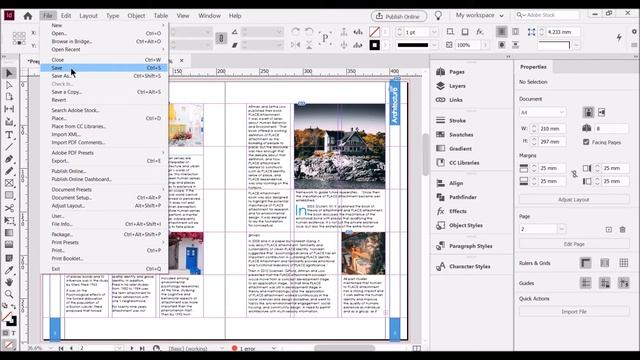This screenshot has width=640, height=360.
Task: Open the Paragraph Styles panel
Action: 464,246
